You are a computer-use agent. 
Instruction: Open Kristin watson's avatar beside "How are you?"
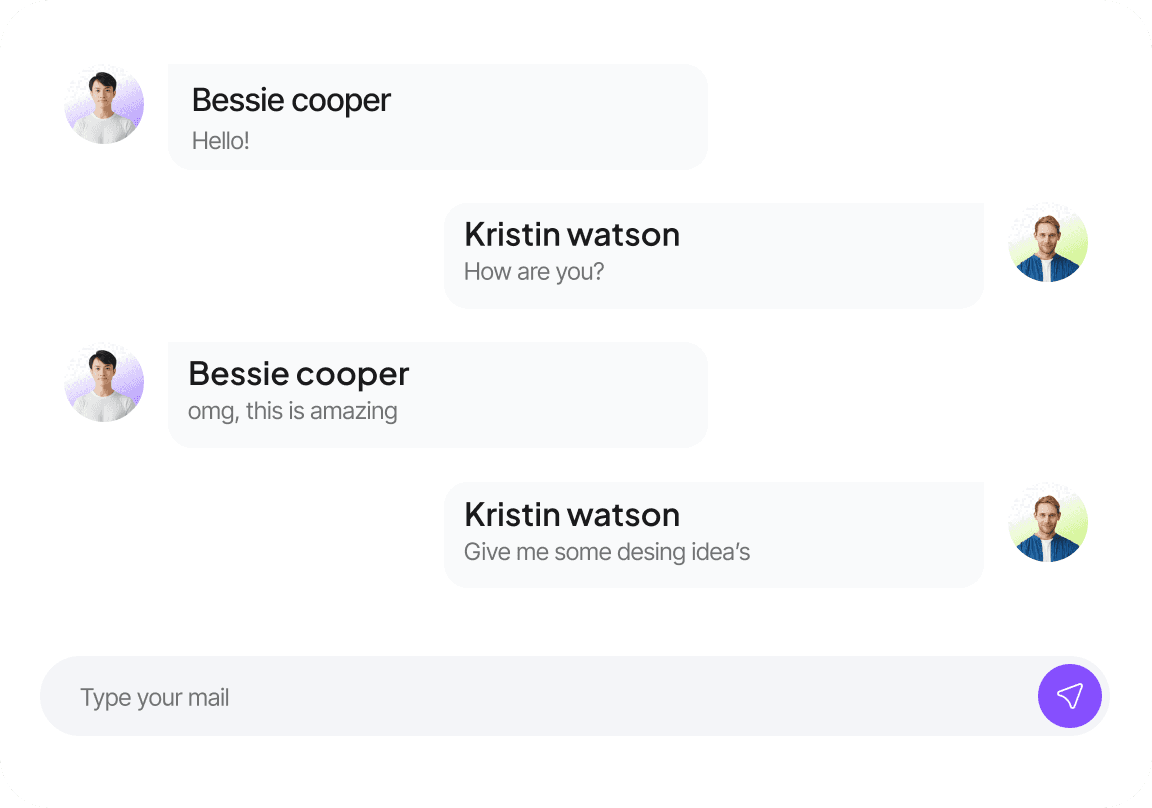(x=1048, y=243)
